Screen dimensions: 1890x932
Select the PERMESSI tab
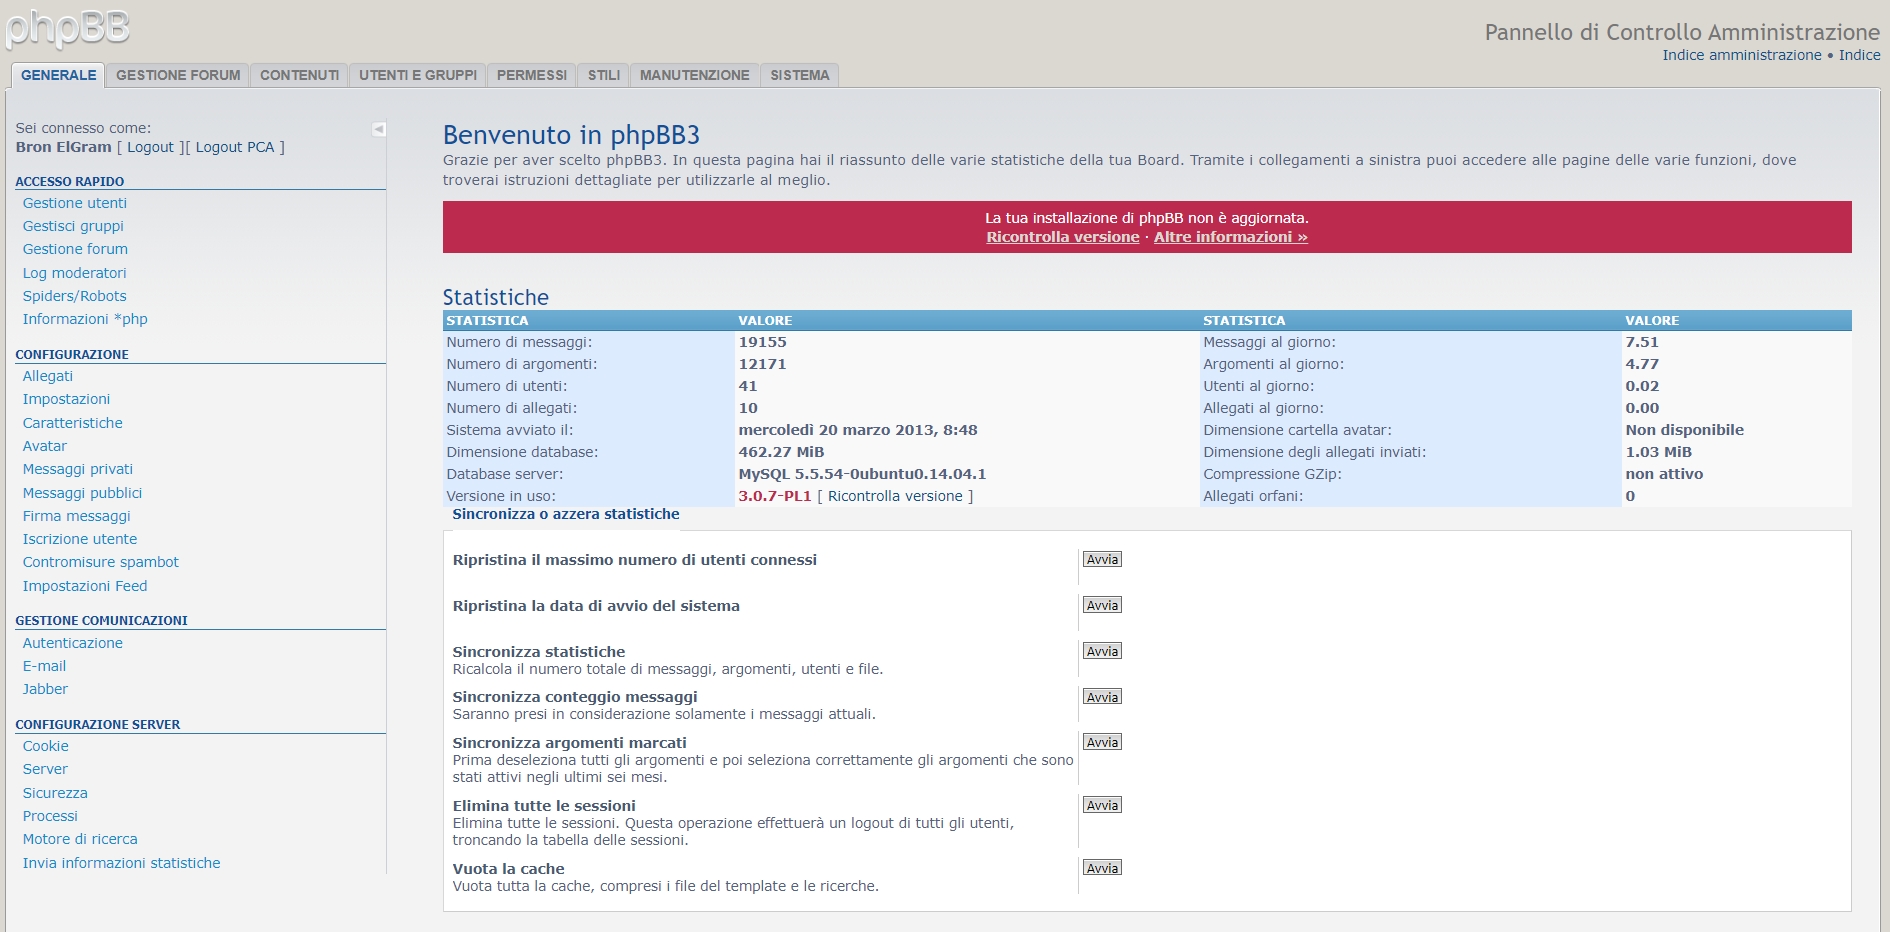pos(532,75)
